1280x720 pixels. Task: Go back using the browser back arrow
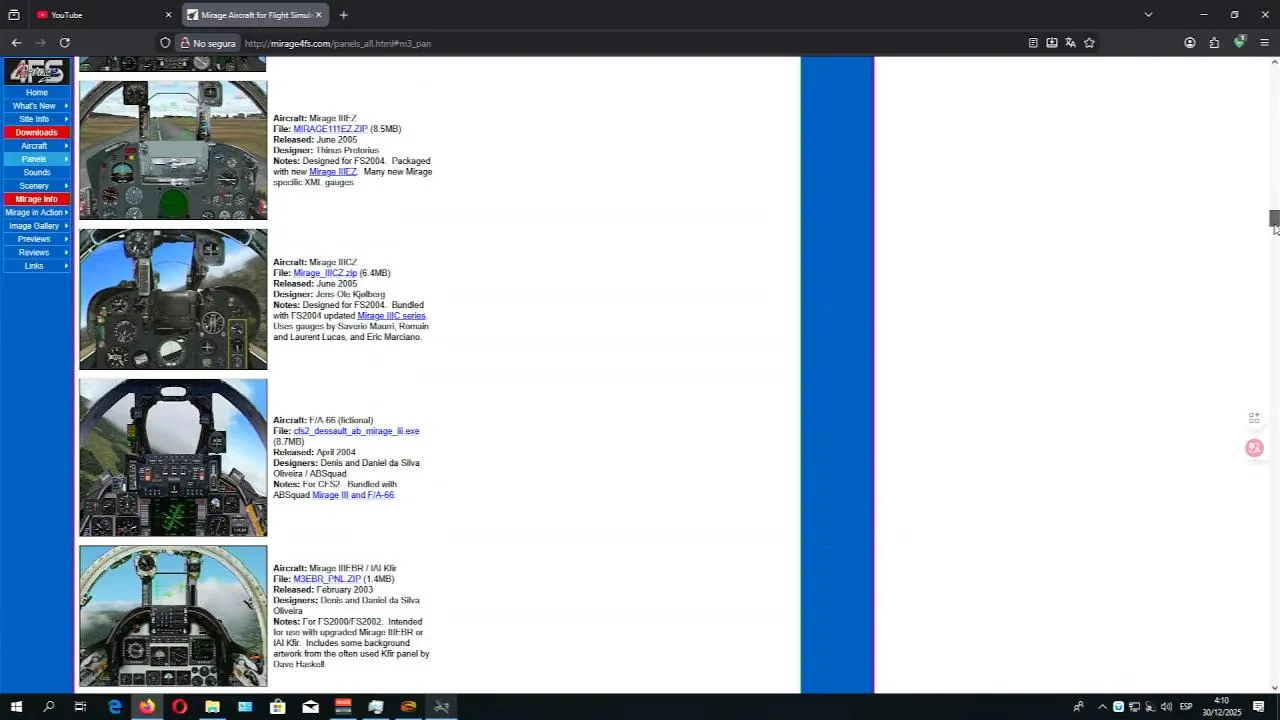click(x=16, y=43)
